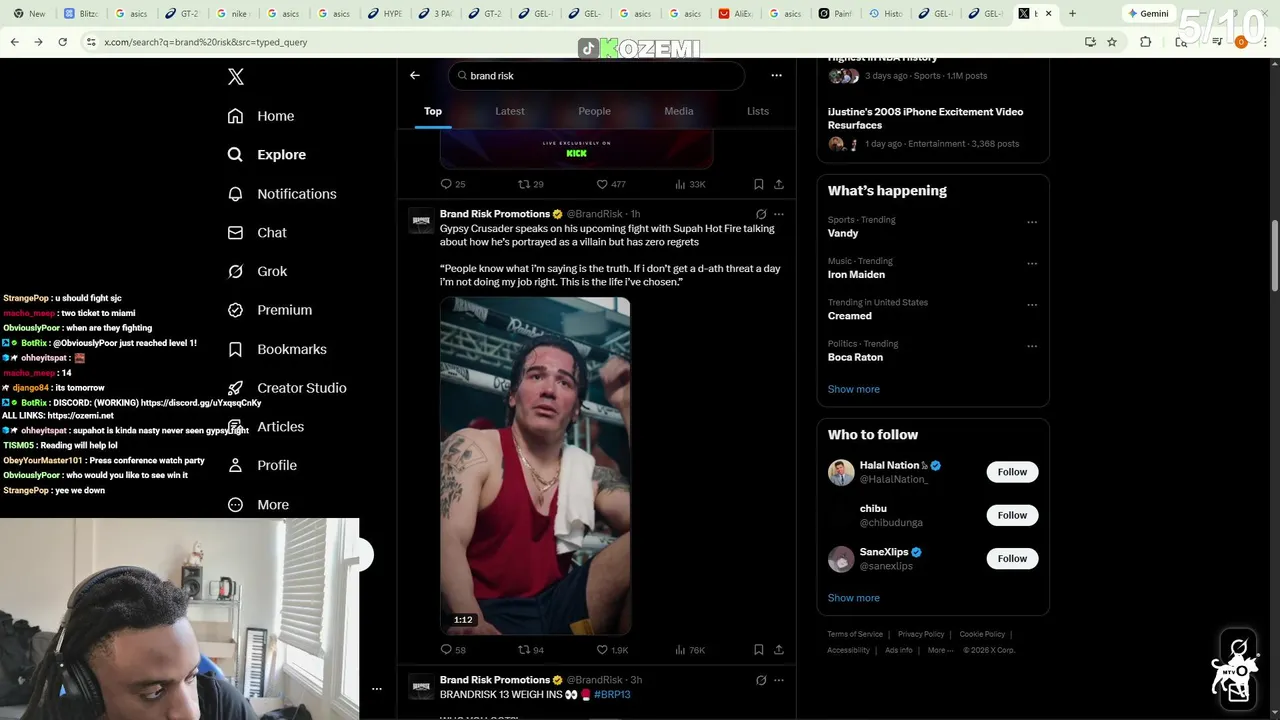Click the X logo in sidebar
Image resolution: width=1280 pixels, height=720 pixels.
click(x=236, y=77)
